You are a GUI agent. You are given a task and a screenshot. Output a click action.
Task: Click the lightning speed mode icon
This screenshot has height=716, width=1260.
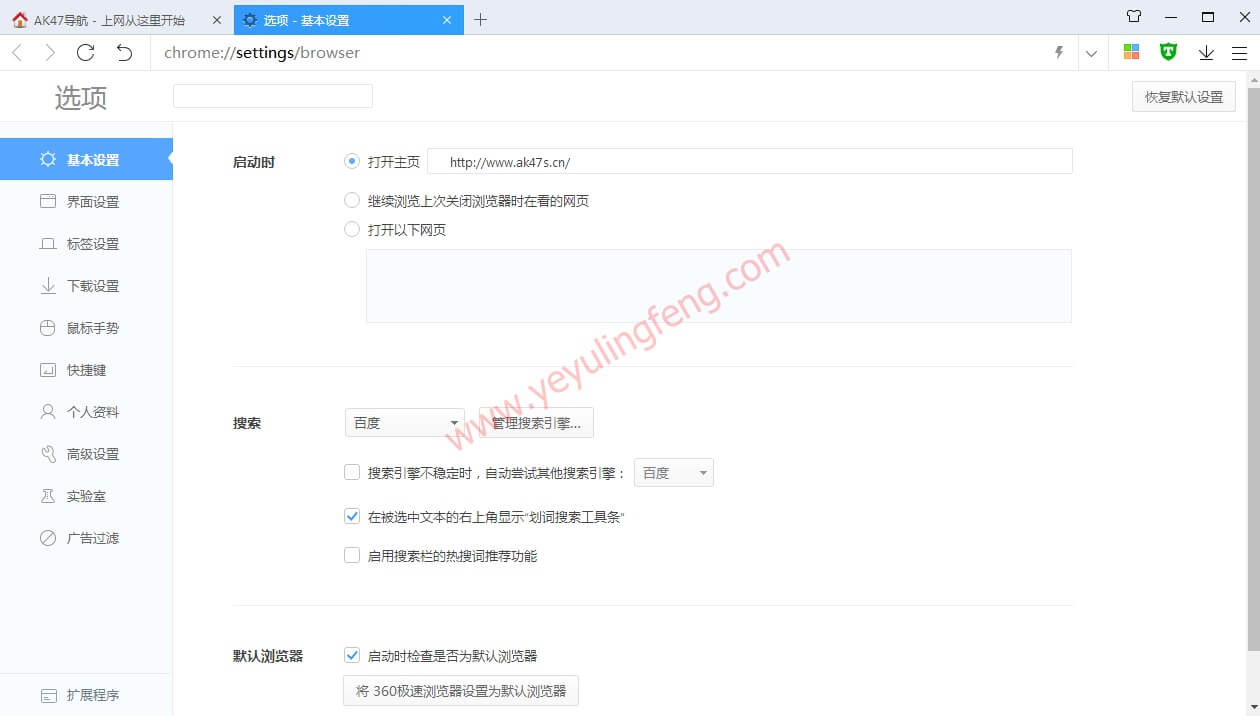[1059, 53]
